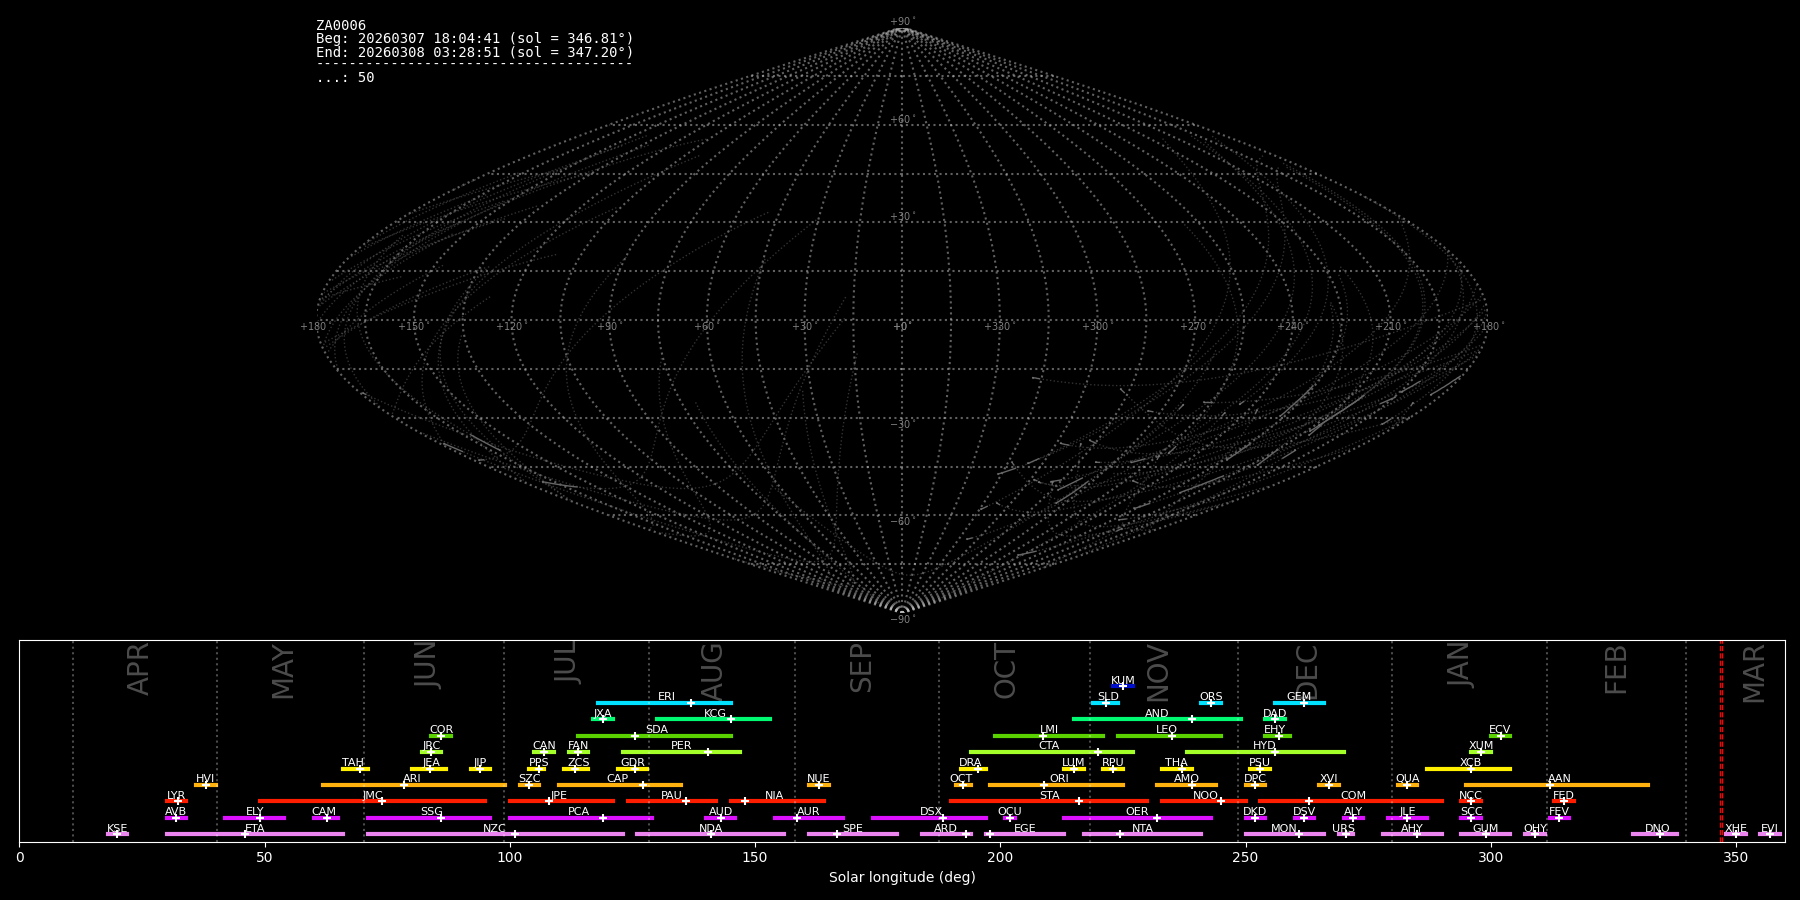Click the KCG shower label
This screenshot has width=1800, height=900.
[715, 714]
